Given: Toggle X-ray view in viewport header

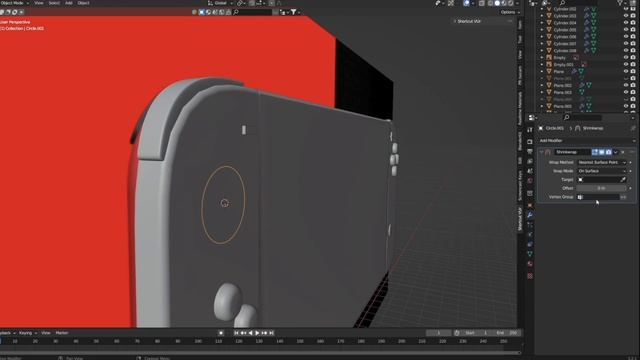Looking at the screenshot, I should (x=482, y=3).
